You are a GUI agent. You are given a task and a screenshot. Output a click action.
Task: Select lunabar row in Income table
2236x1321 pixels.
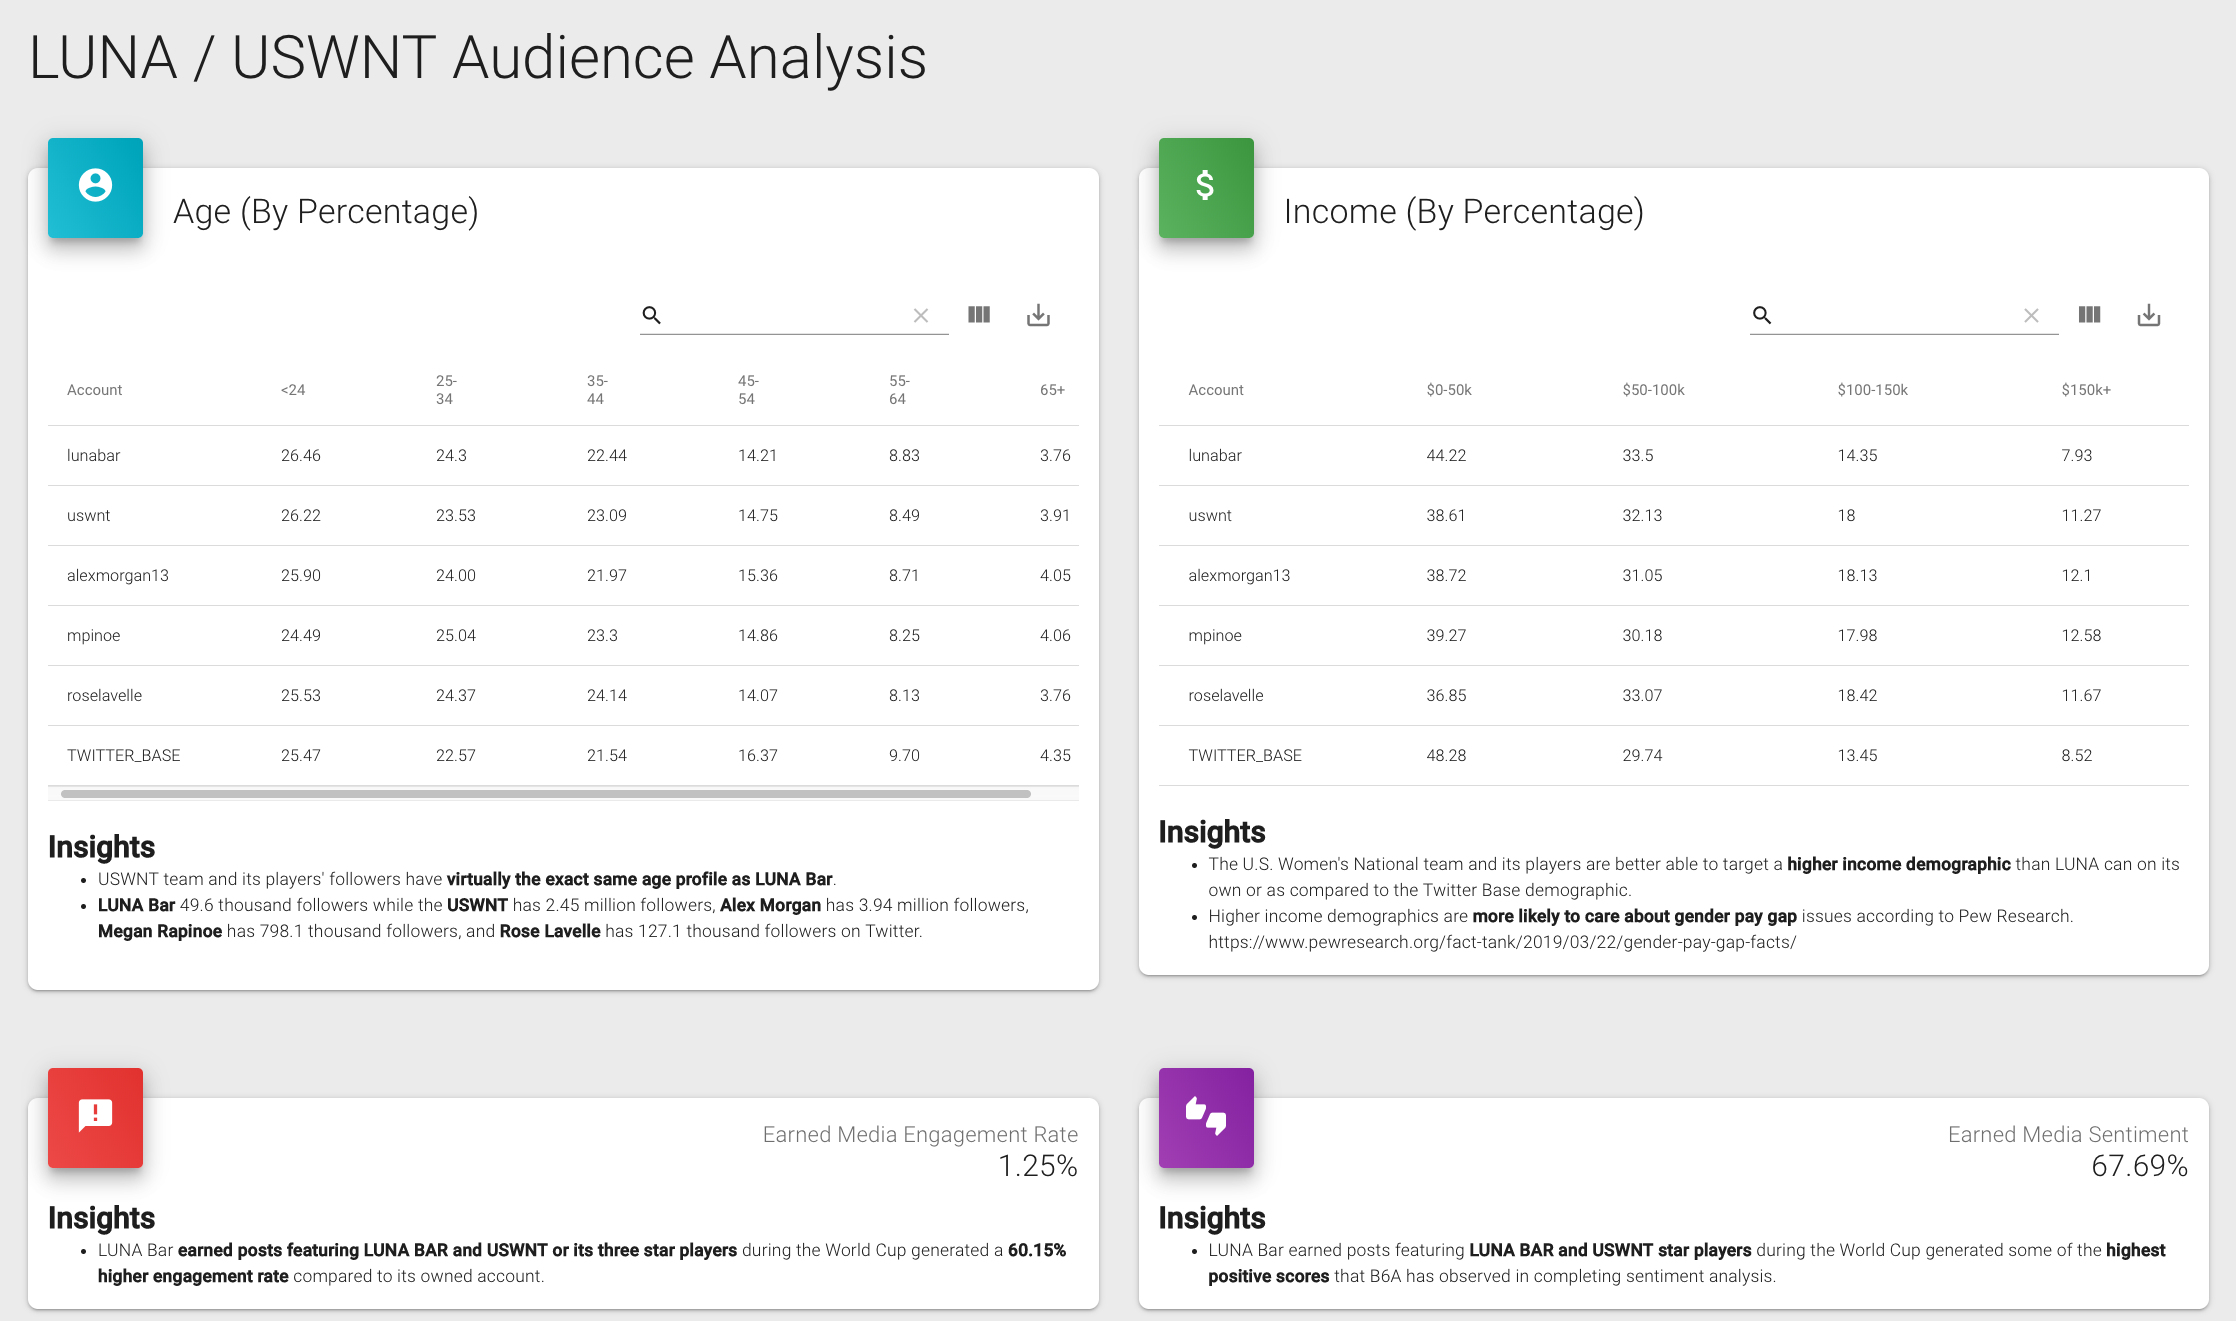point(1674,455)
